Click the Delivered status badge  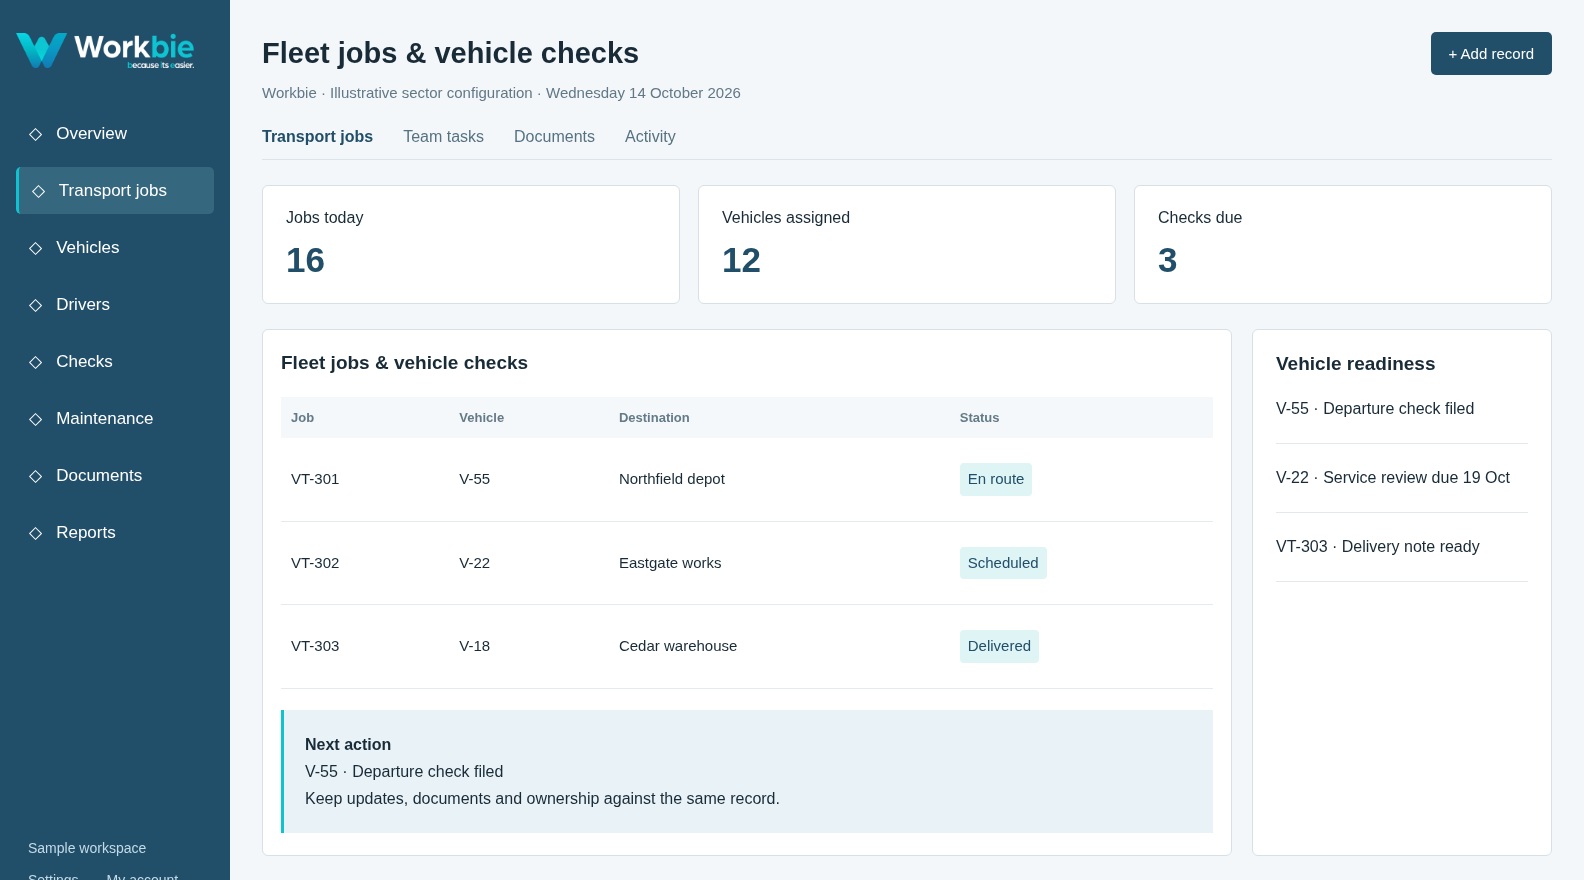pyautogui.click(x=999, y=646)
